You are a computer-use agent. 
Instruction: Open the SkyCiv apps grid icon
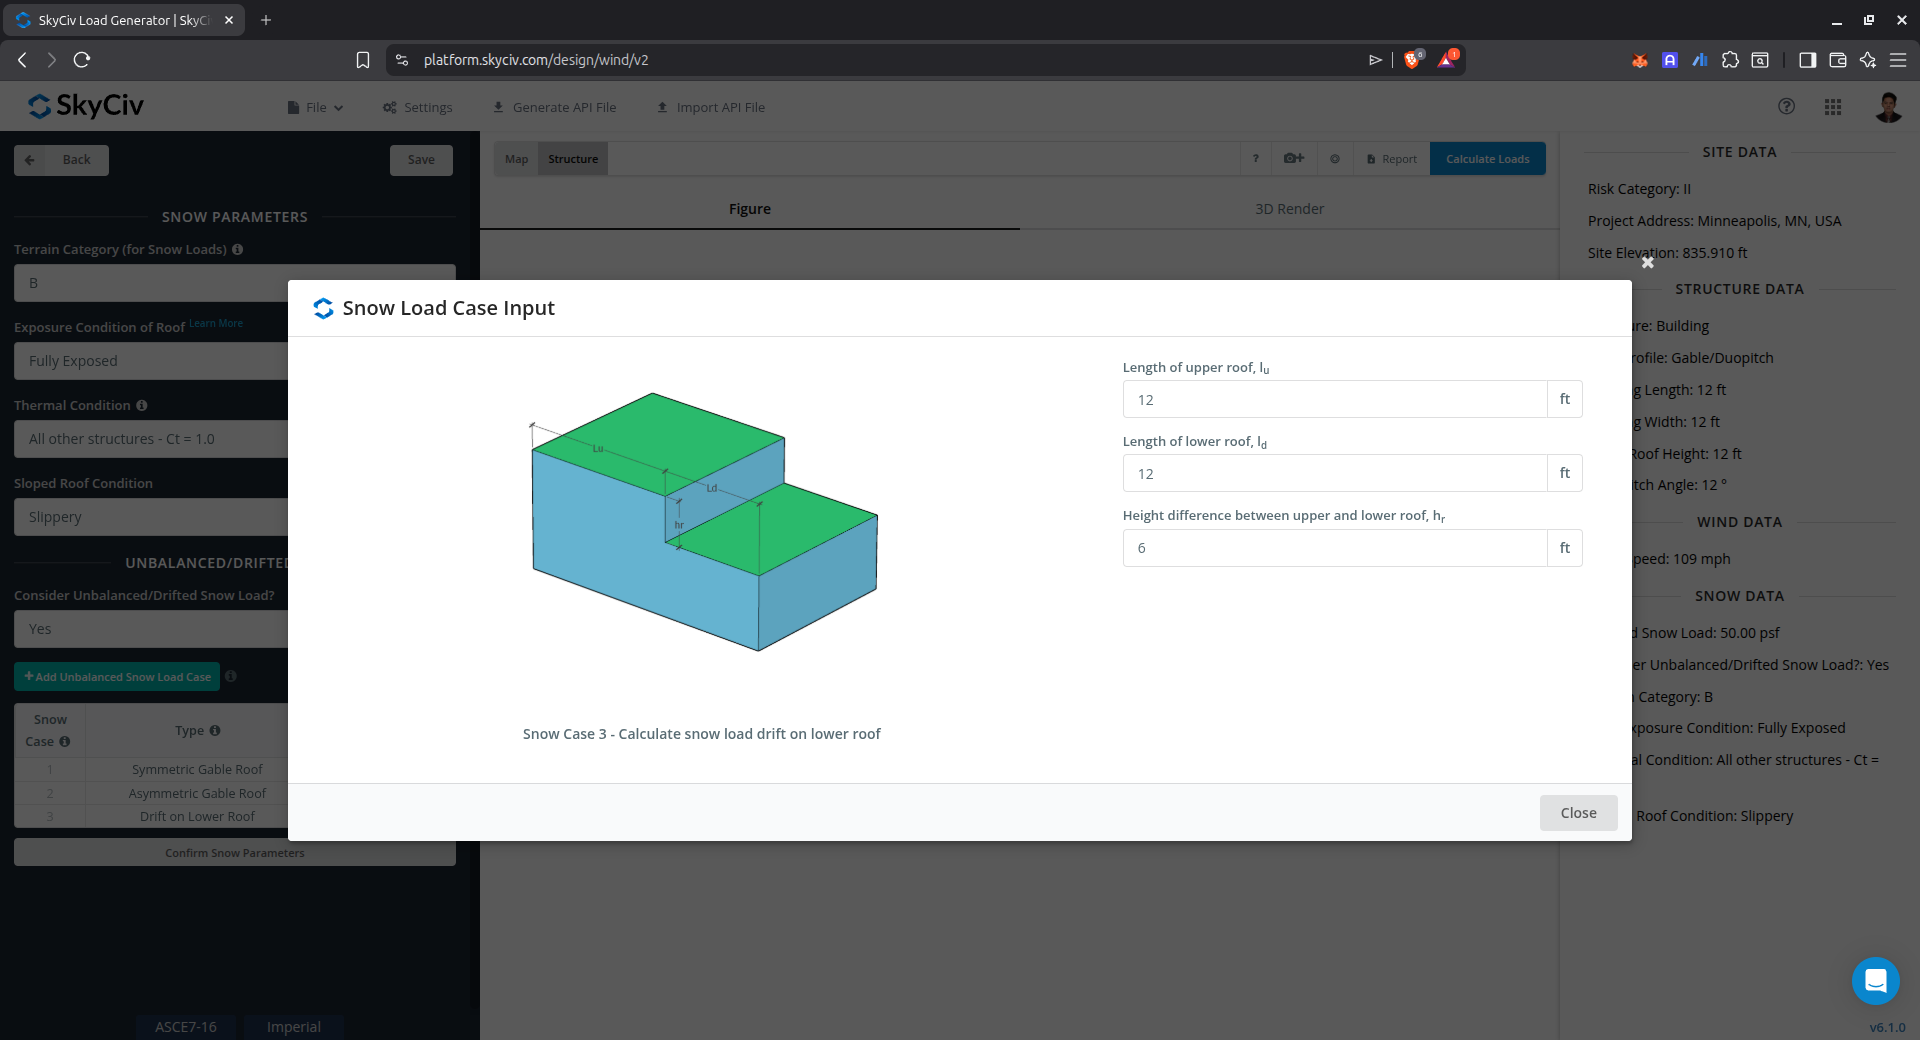pyautogui.click(x=1832, y=107)
